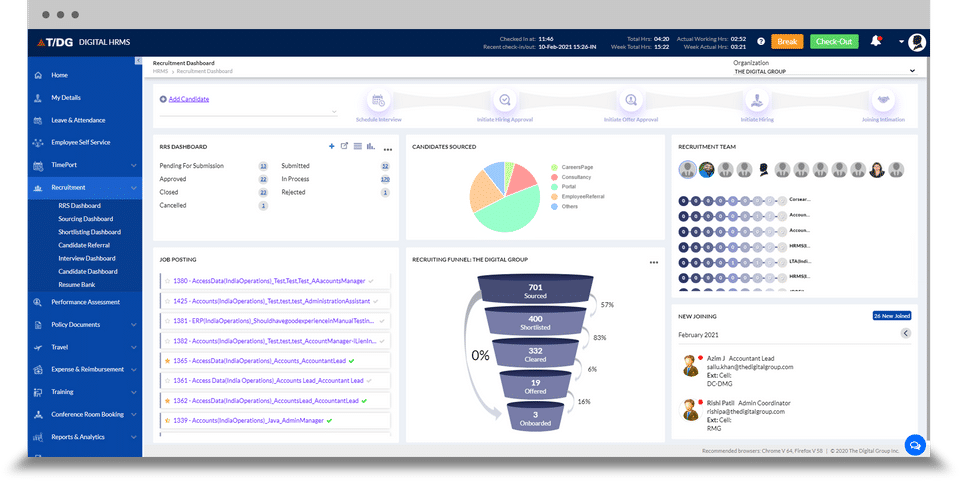This screenshot has height=481, width=960.
Task: Click the Pending For Submission count
Action: pyautogui.click(x=263, y=166)
